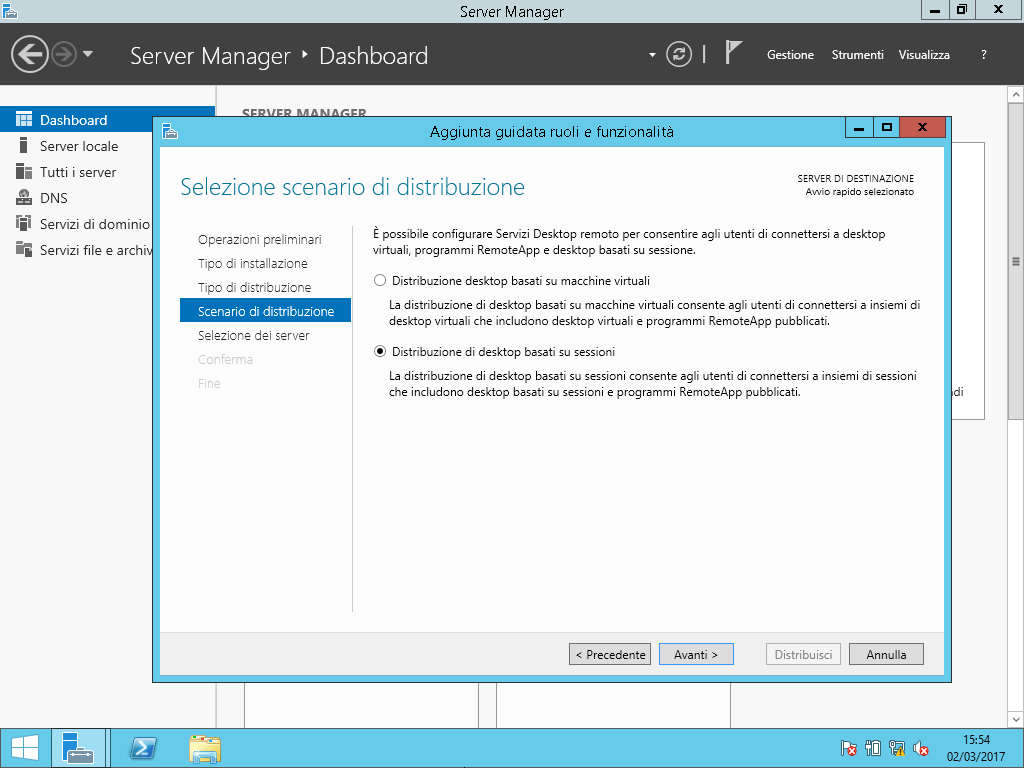The image size is (1024, 768).
Task: Open the Visualizza menu
Action: click(924, 55)
